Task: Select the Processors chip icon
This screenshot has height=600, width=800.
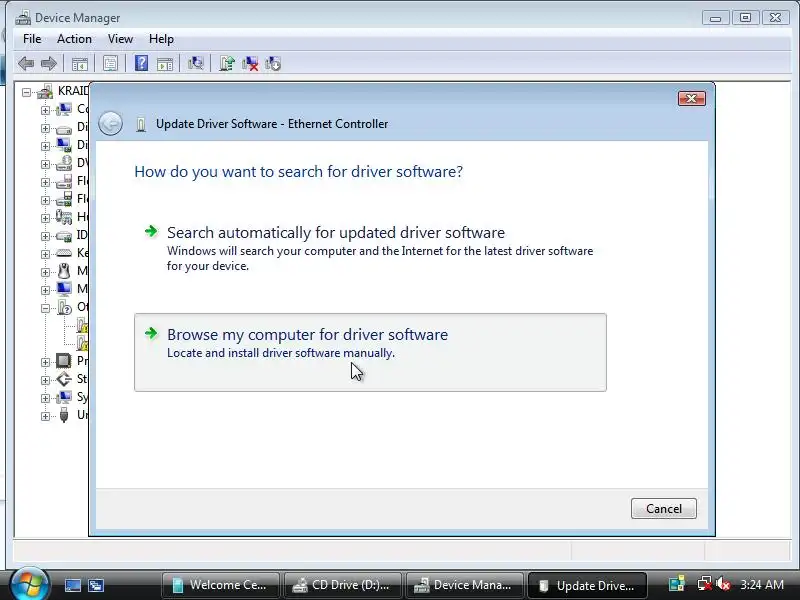Action: click(64, 361)
